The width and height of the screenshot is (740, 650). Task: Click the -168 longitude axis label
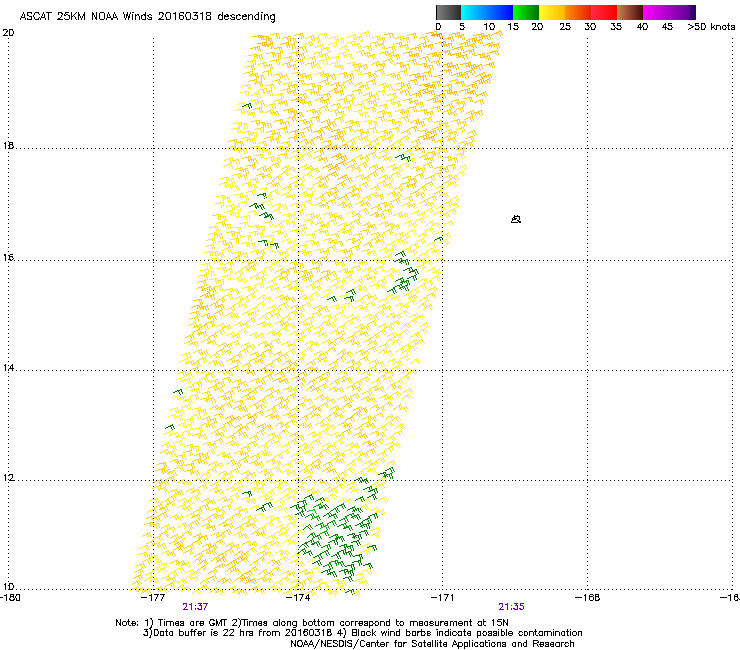587,598
